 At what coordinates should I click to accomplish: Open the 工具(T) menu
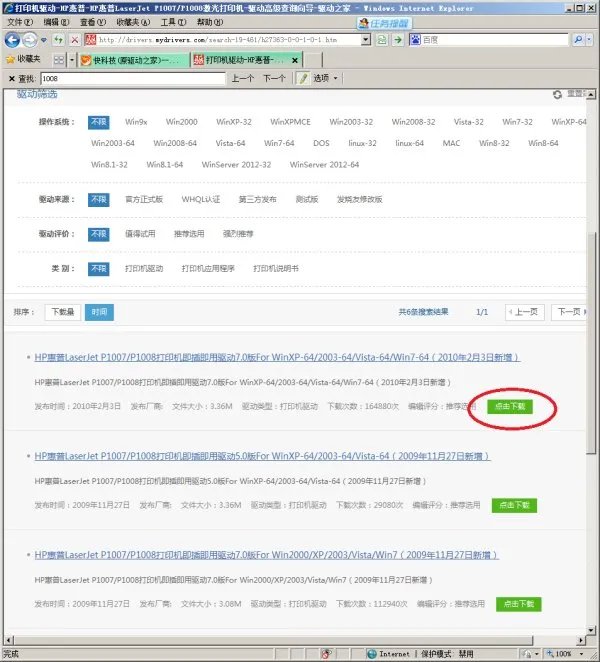pyautogui.click(x=173, y=21)
